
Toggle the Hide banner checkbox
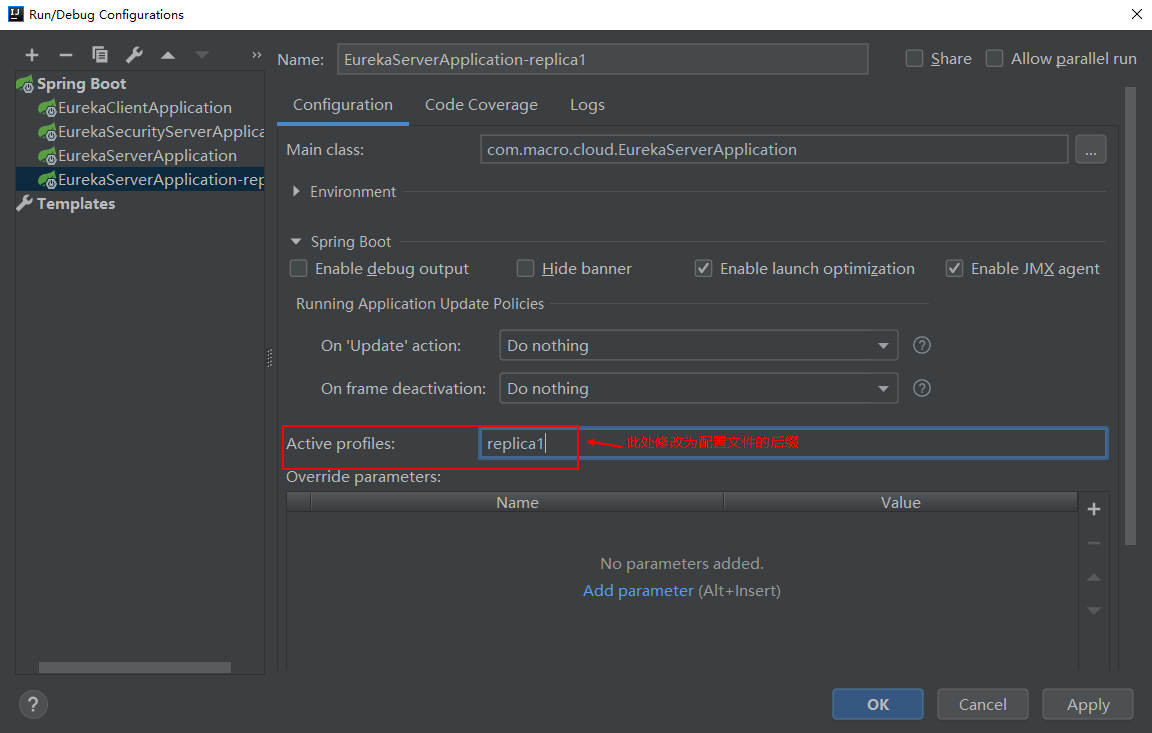point(526,269)
